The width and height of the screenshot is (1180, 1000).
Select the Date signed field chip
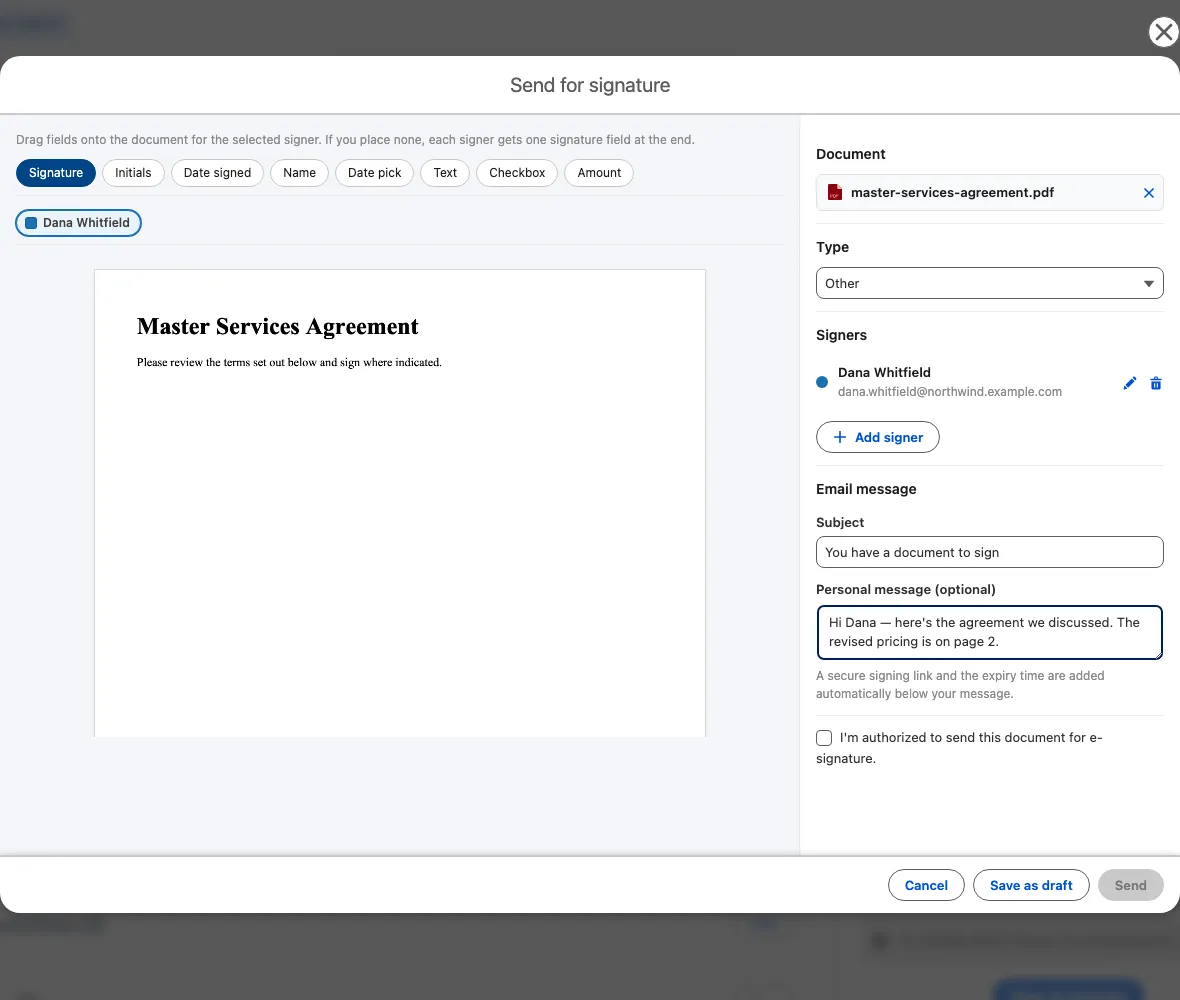[217, 172]
